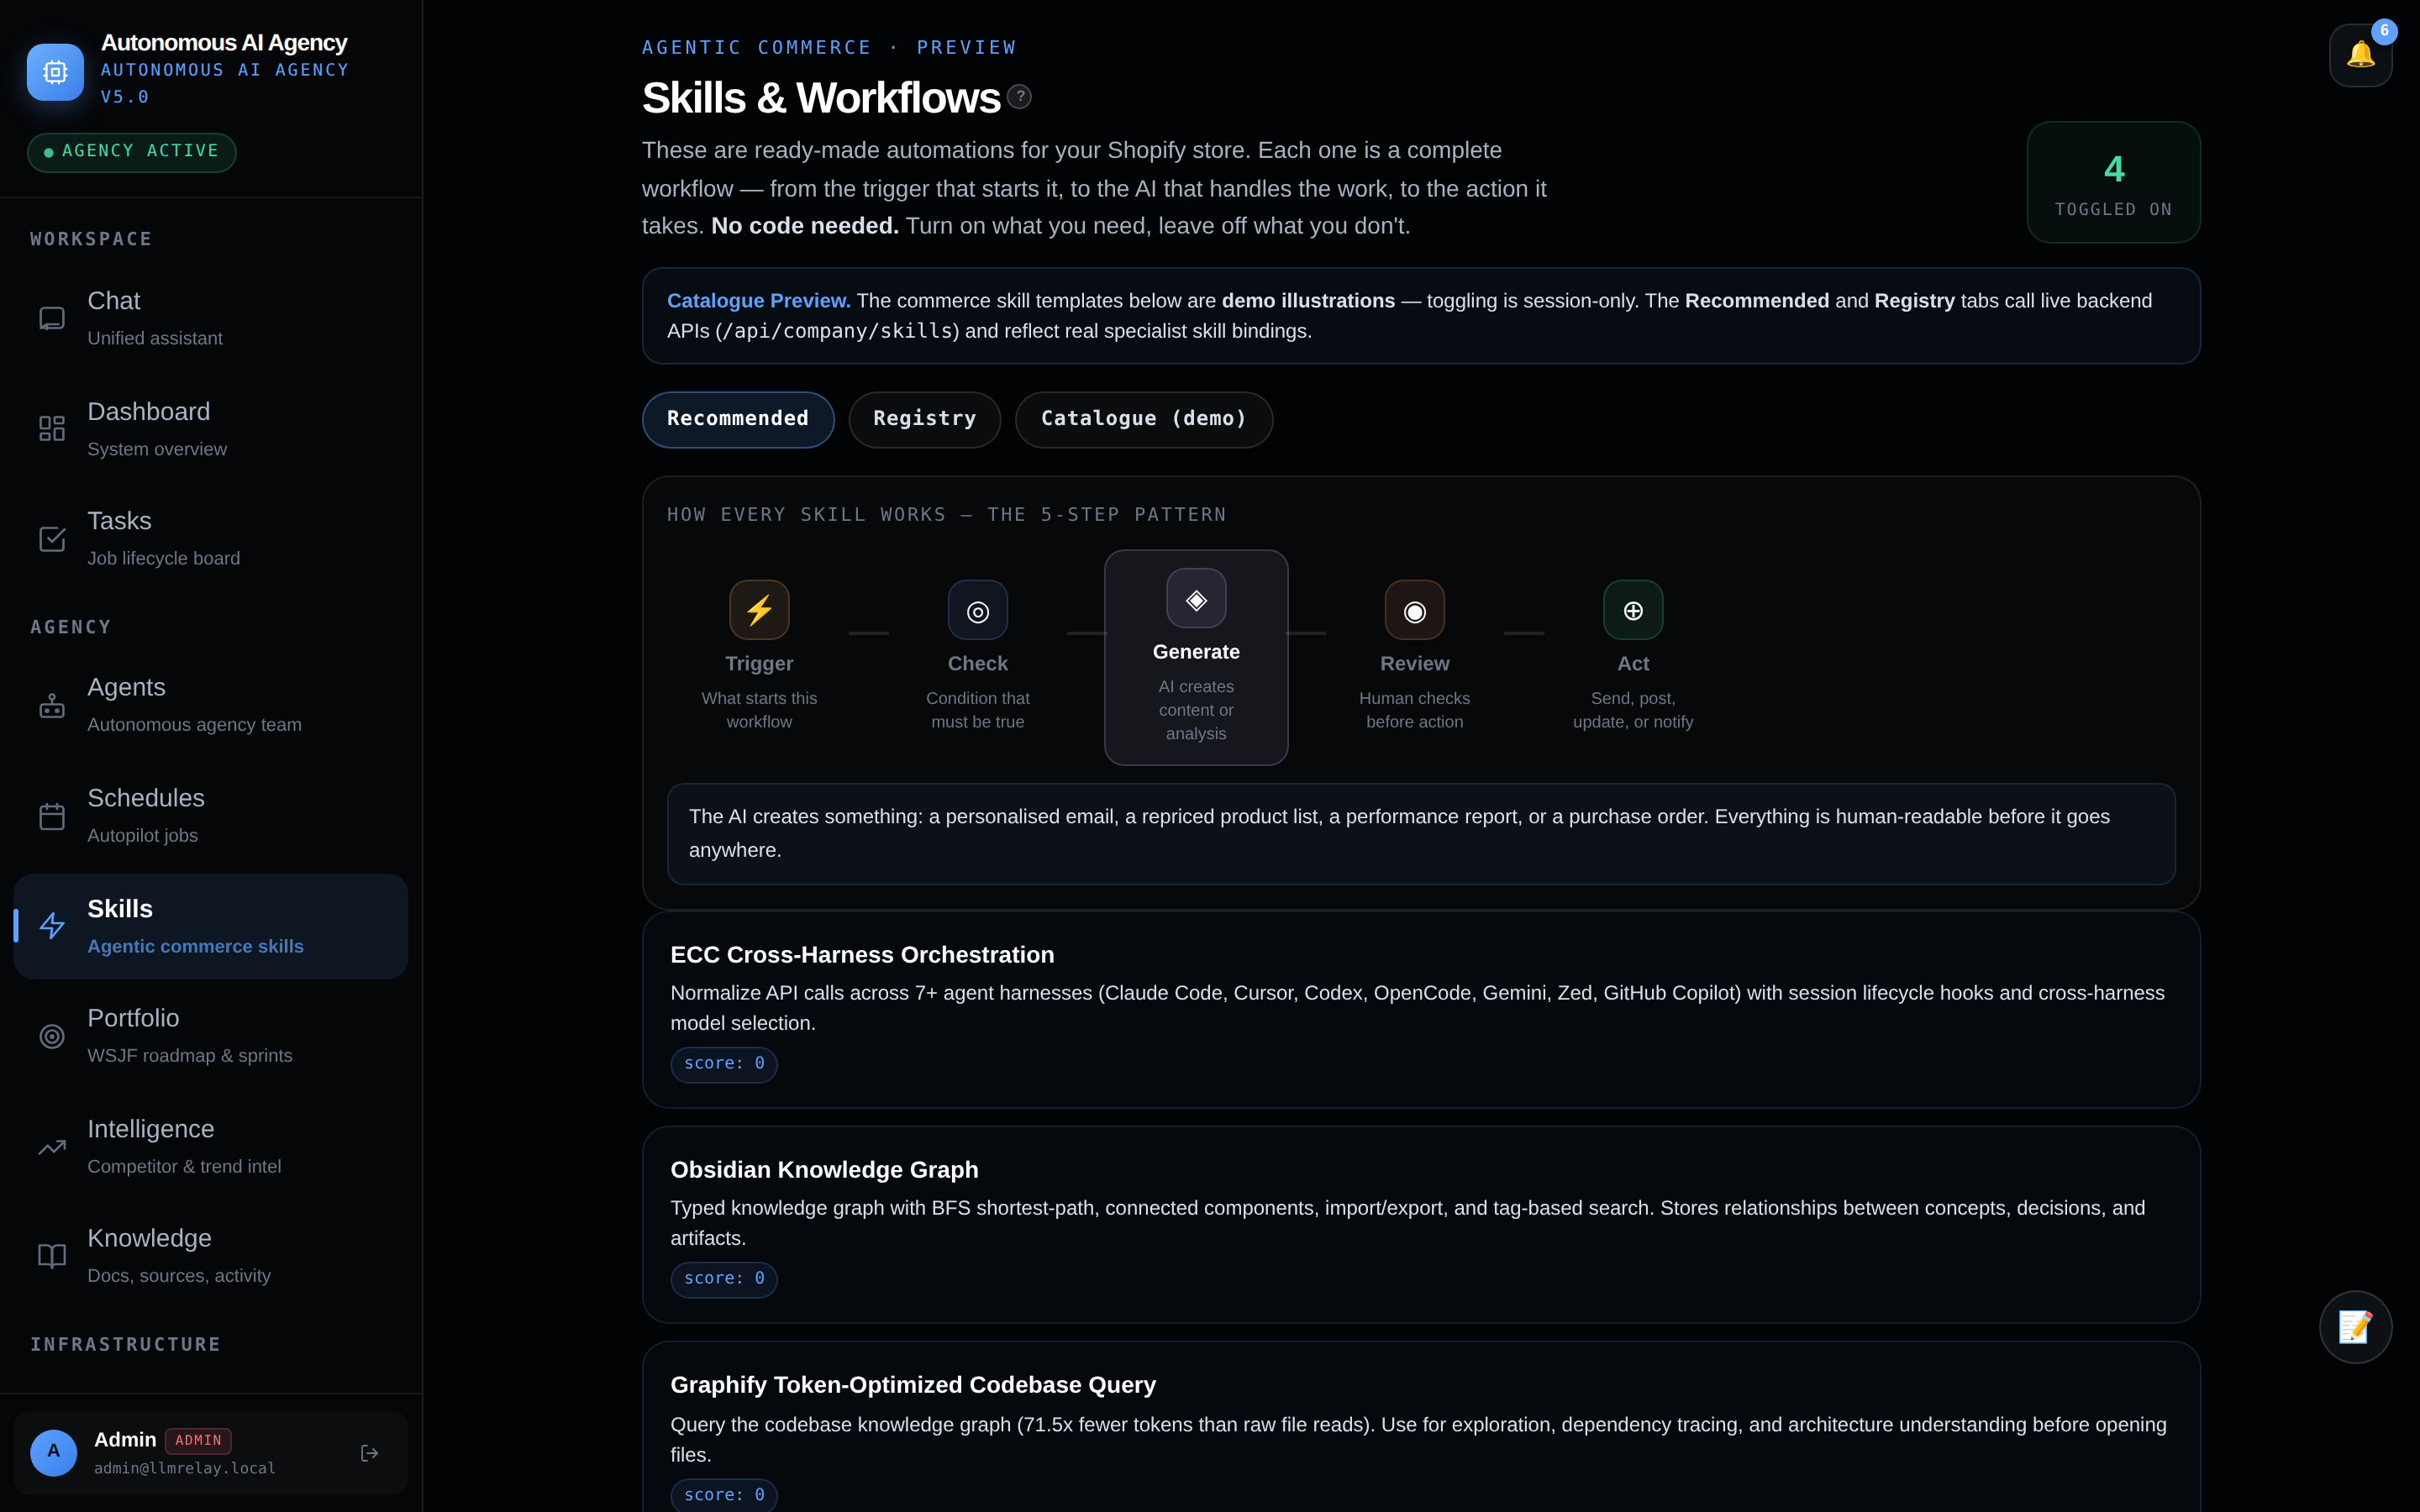Open Chat Unified assistant in sidebar
The width and height of the screenshot is (2420, 1512).
pos(211,318)
